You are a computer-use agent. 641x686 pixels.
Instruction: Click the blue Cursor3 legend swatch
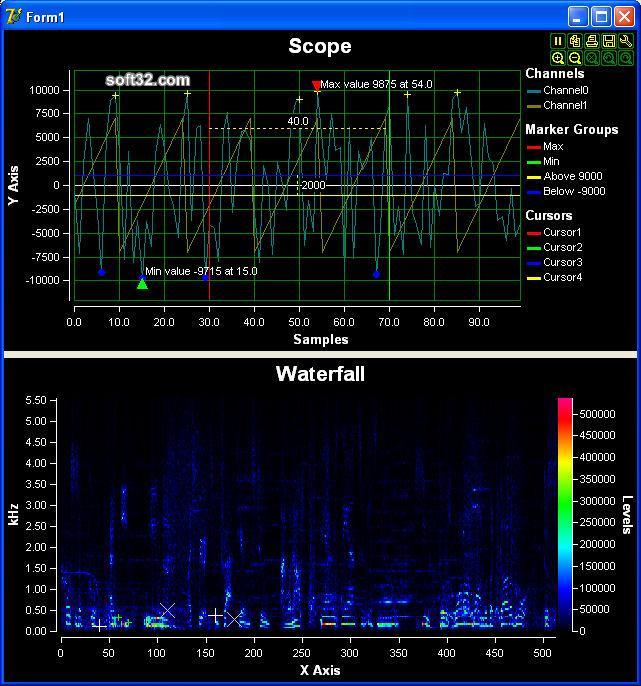[534, 263]
